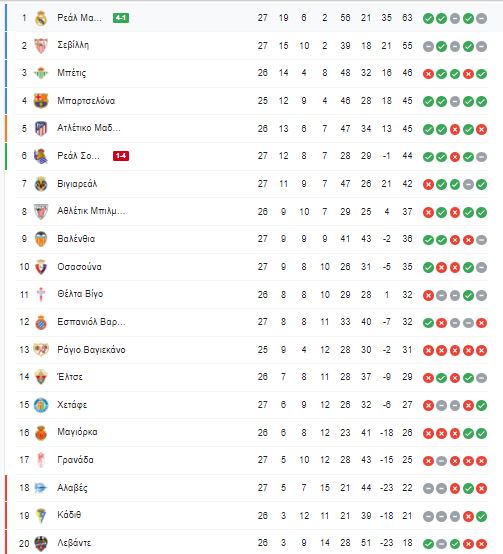Open the Μπέτις team link
The height and width of the screenshot is (554, 503).
click(72, 73)
